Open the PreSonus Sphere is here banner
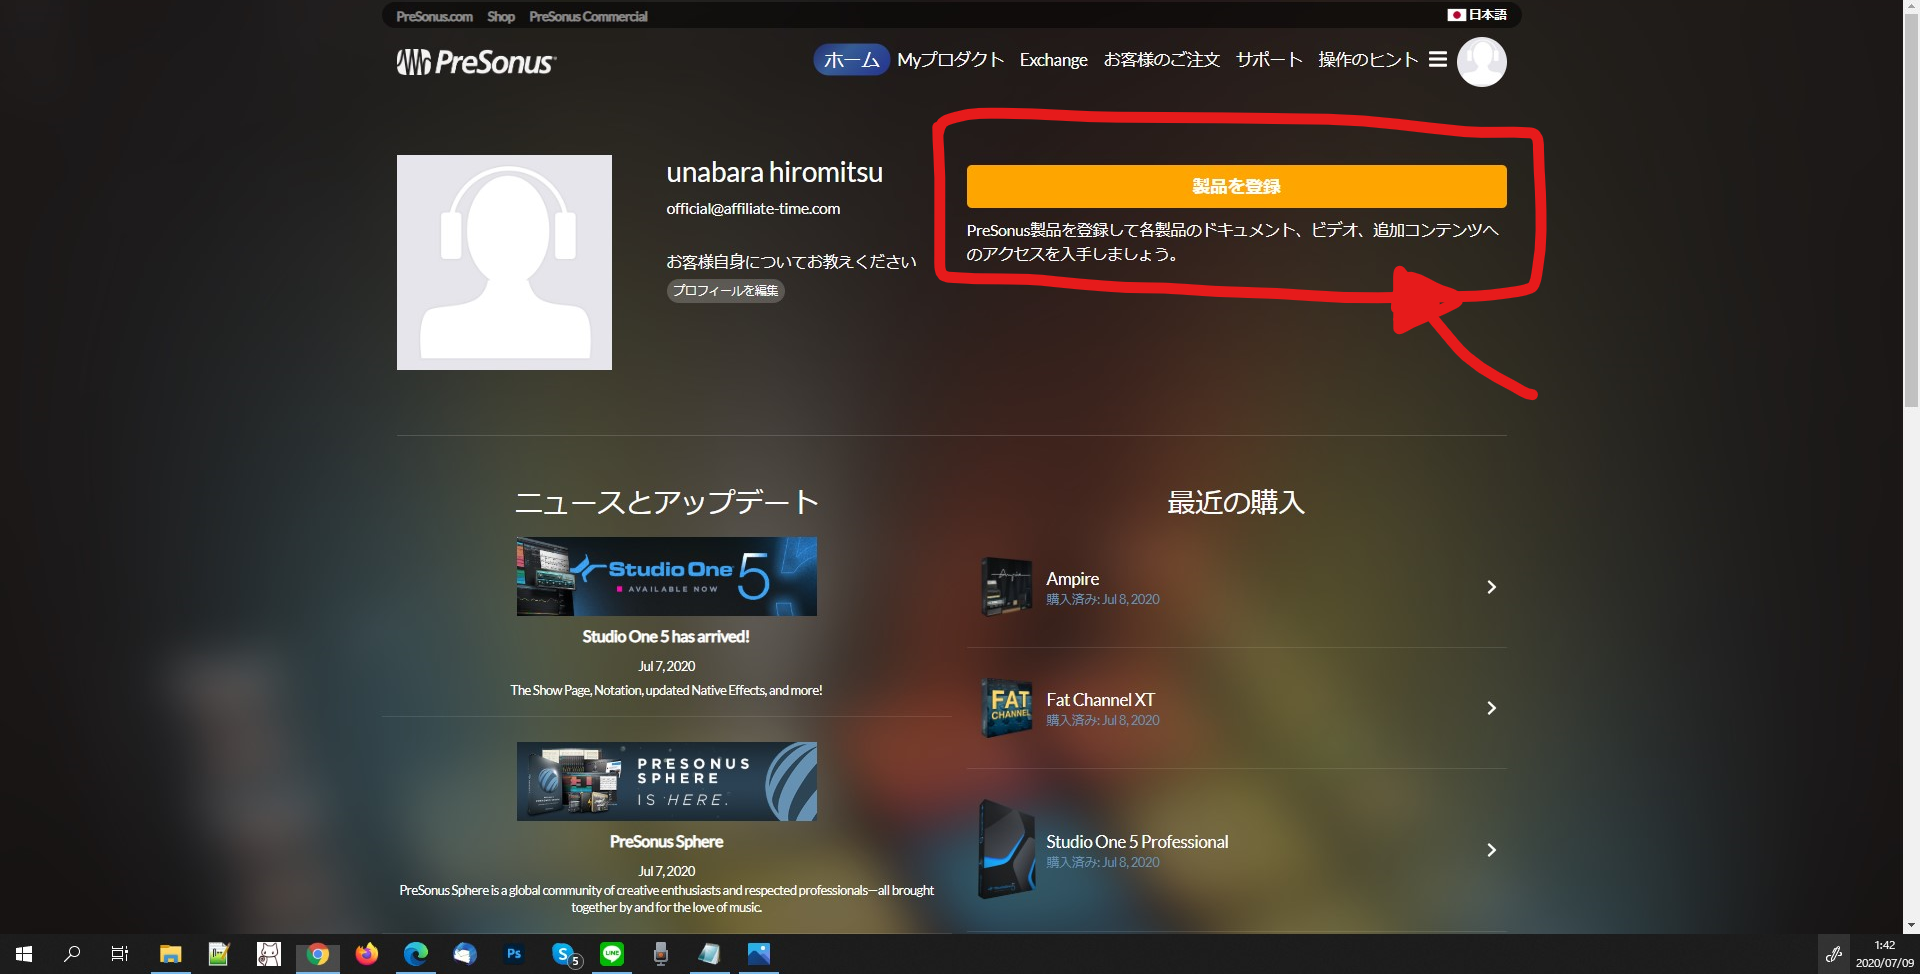Viewport: 1920px width, 974px height. pyautogui.click(x=666, y=781)
